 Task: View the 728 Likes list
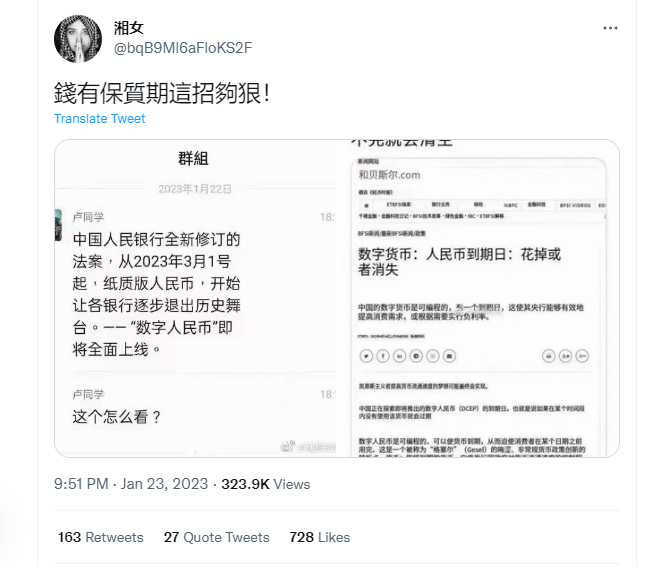click(320, 537)
